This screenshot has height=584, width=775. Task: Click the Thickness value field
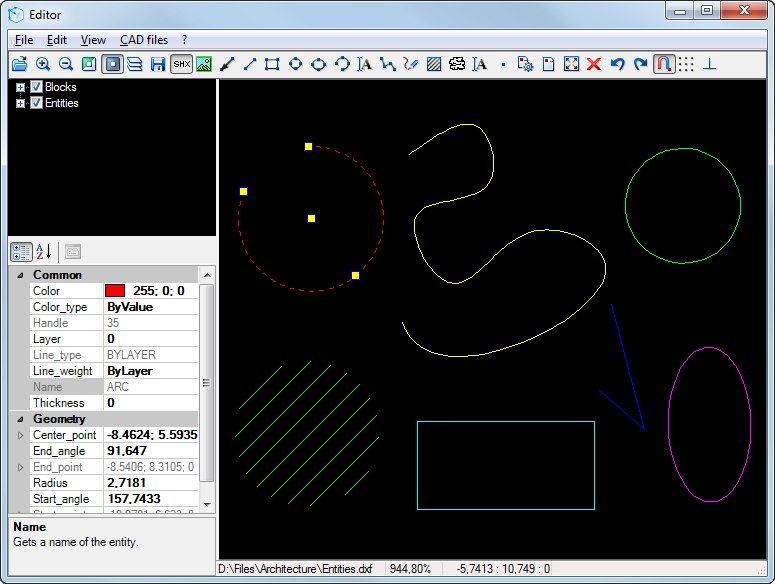[151, 403]
